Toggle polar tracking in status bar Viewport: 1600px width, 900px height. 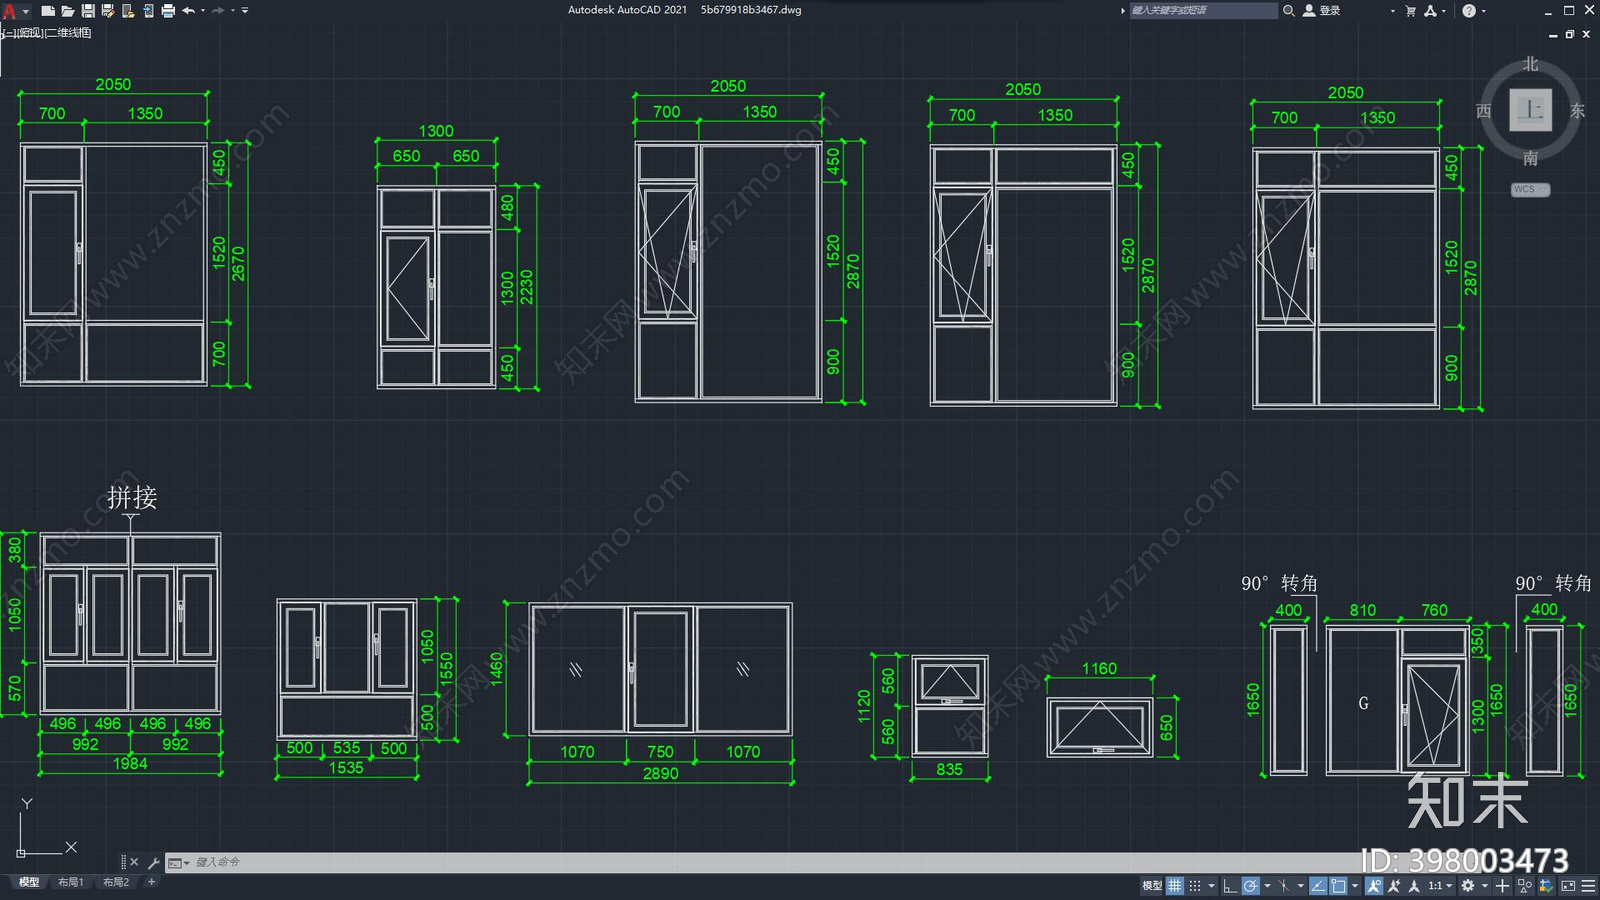point(1251,886)
